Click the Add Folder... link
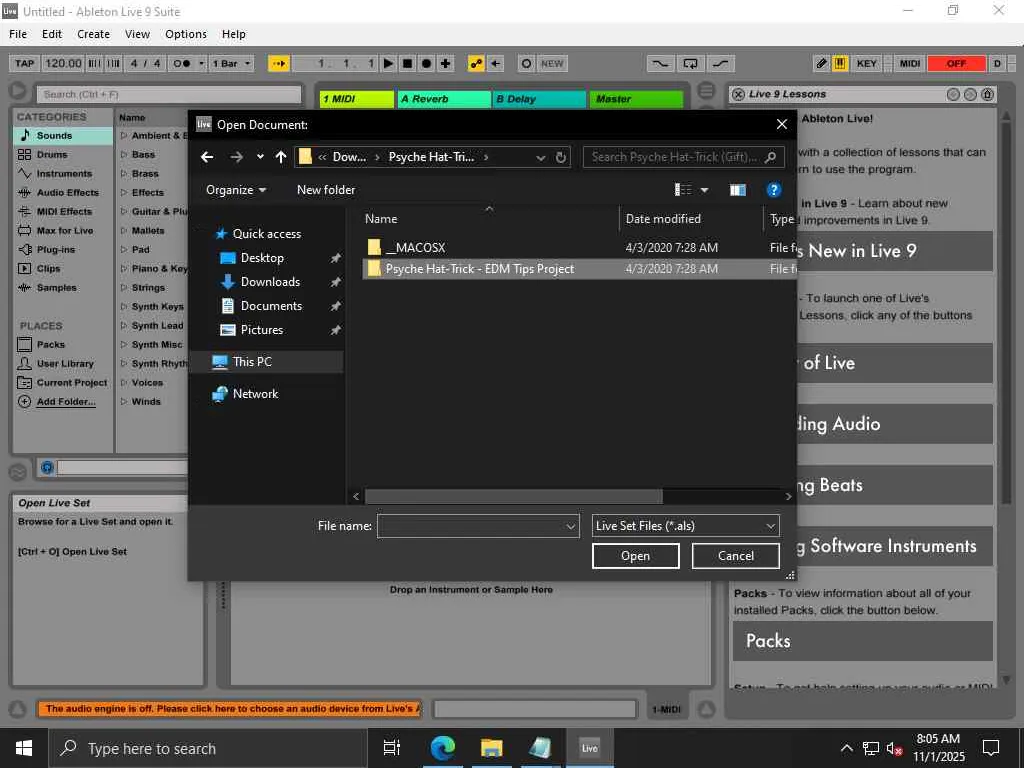 [x=66, y=401]
